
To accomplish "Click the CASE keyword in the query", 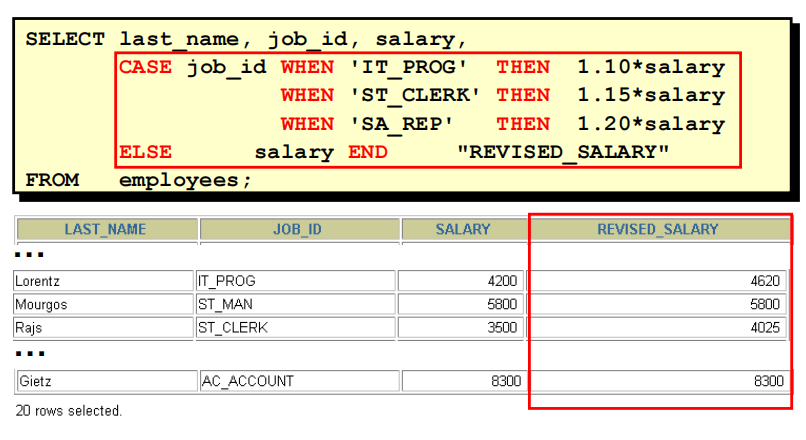I will pyautogui.click(x=145, y=67).
